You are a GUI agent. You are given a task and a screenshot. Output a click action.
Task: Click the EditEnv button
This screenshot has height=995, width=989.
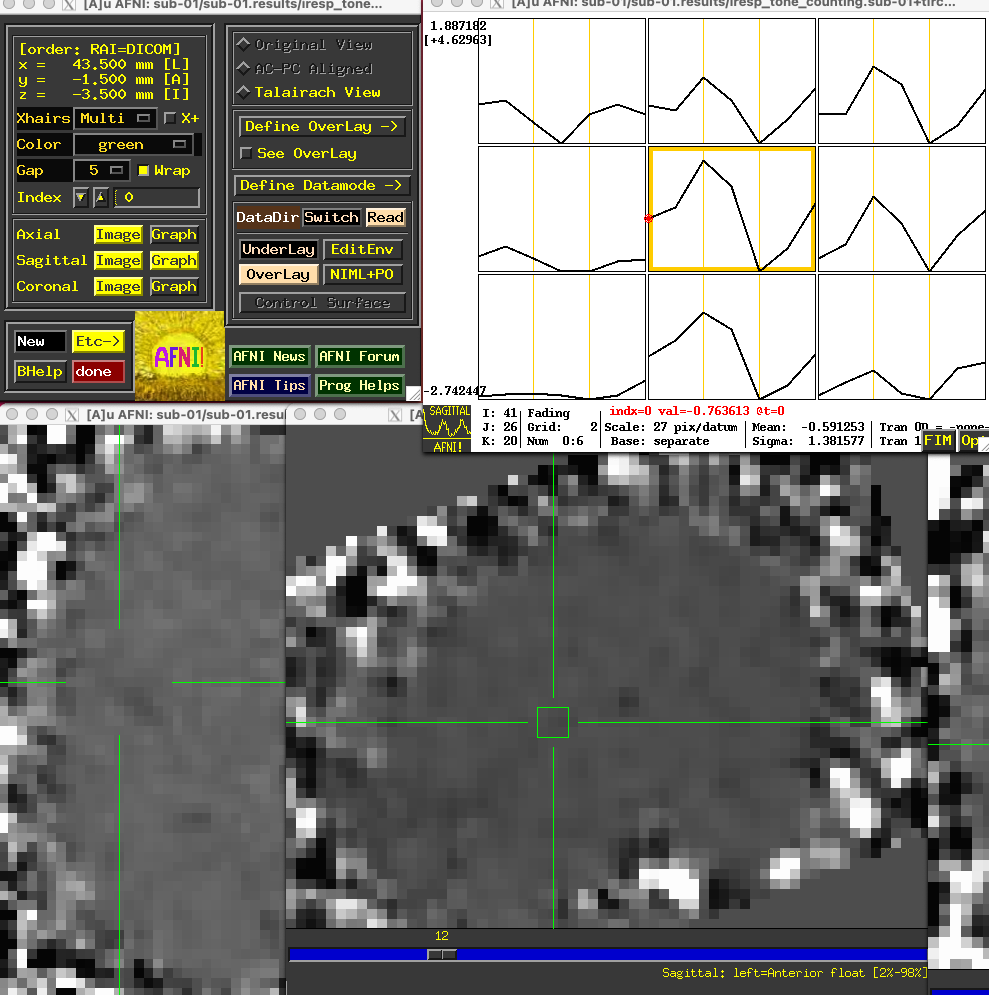tap(362, 249)
